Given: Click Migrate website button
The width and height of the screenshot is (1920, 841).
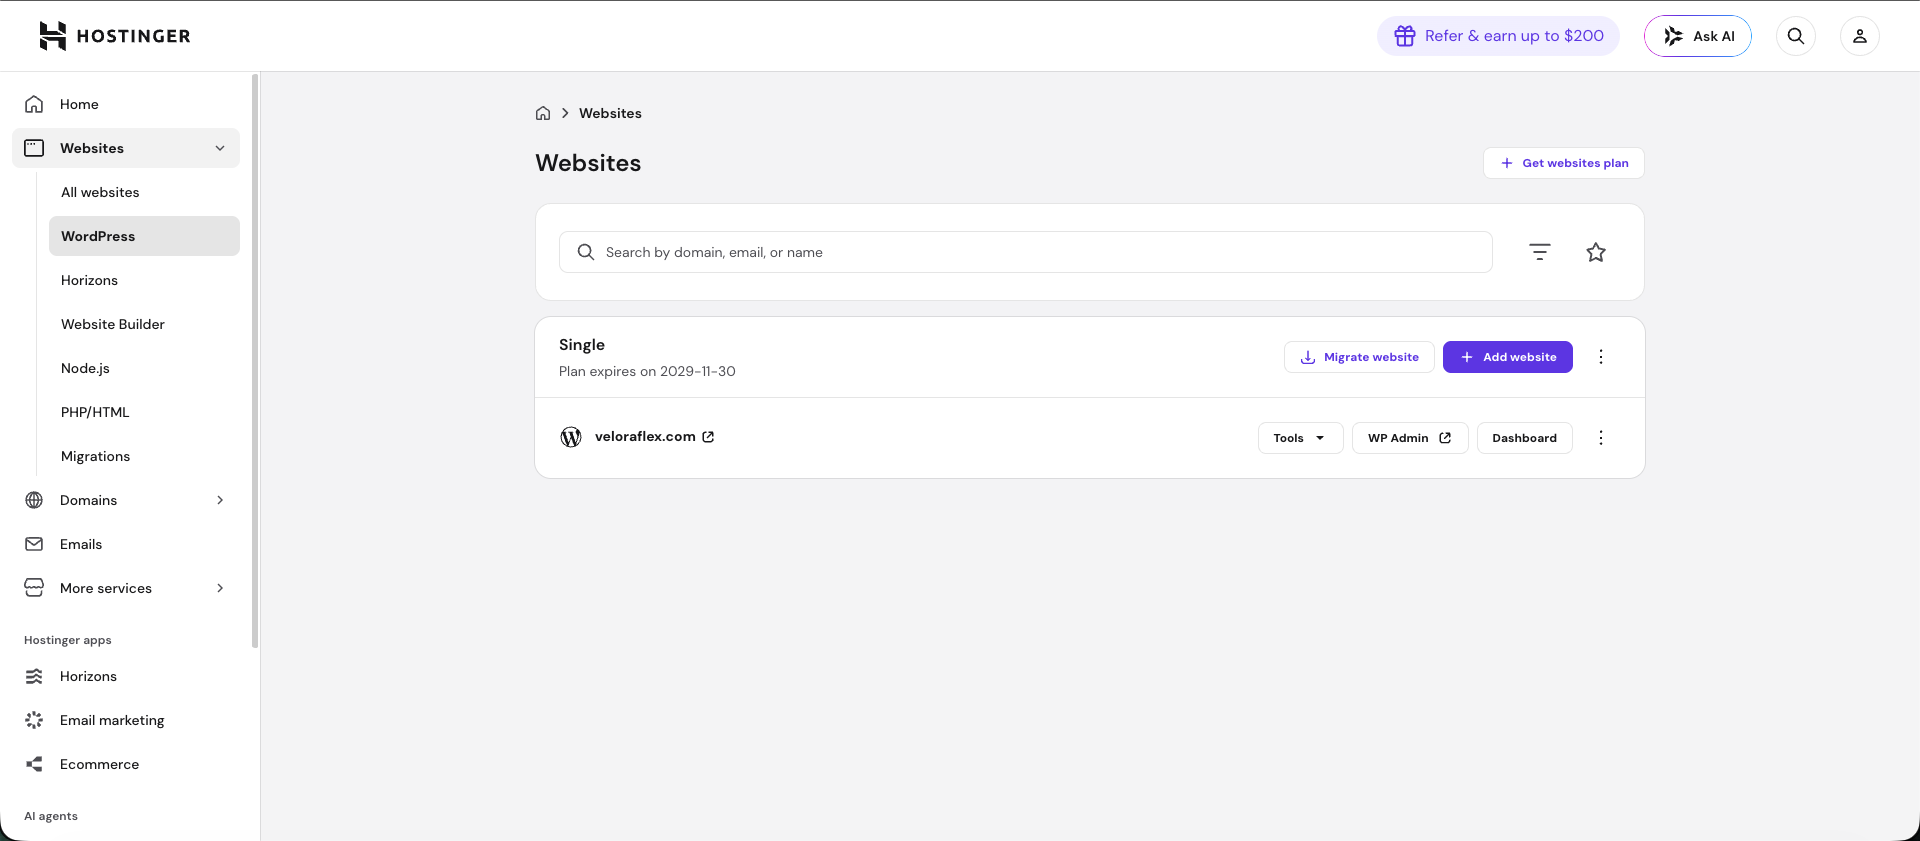Looking at the screenshot, I should [x=1359, y=357].
